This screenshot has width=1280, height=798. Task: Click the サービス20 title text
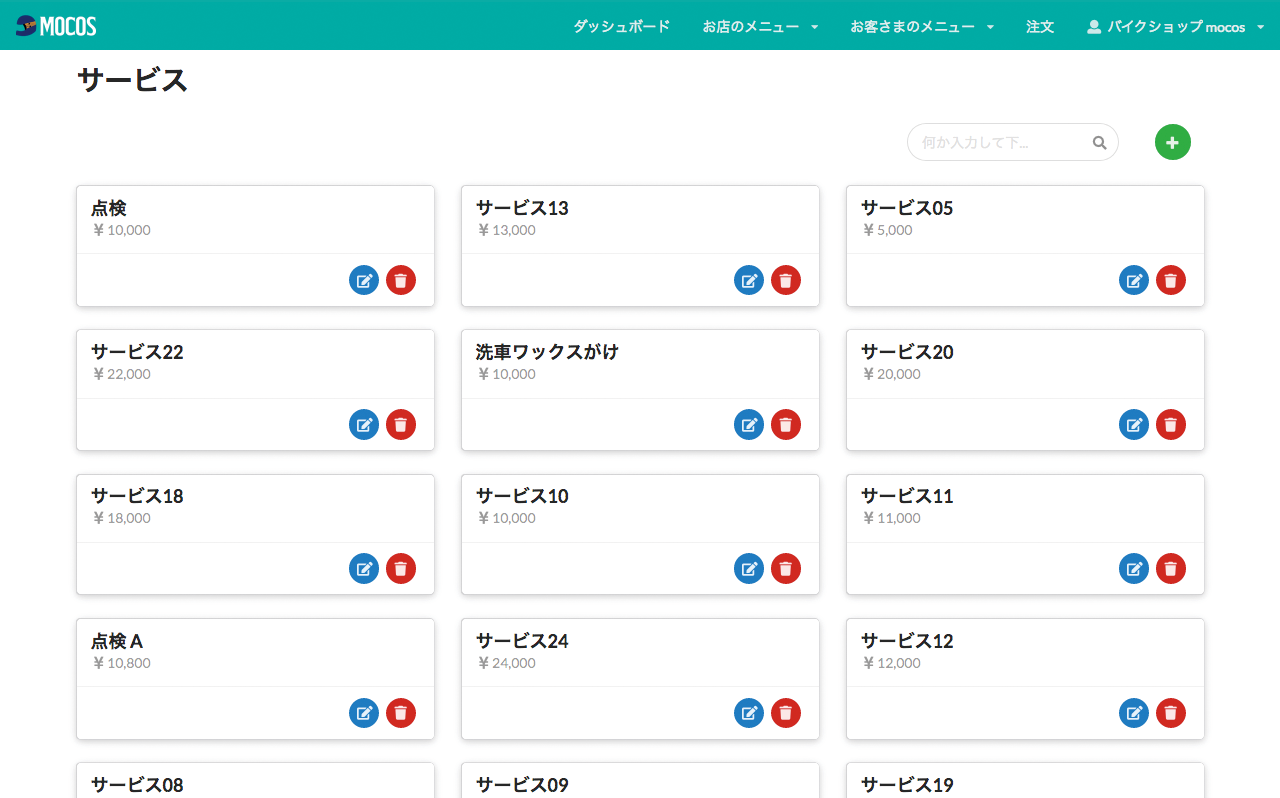pyautogui.click(x=907, y=352)
